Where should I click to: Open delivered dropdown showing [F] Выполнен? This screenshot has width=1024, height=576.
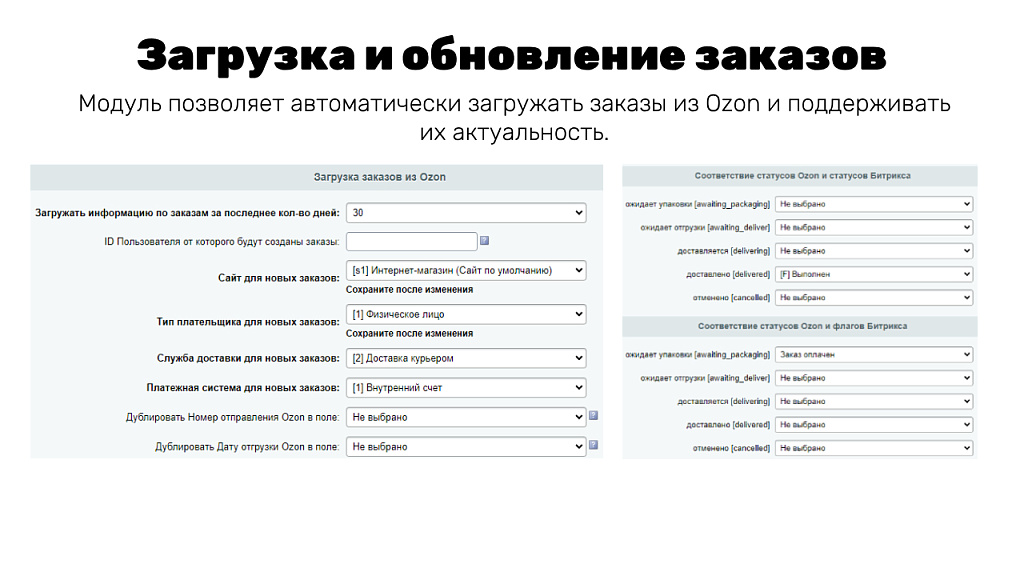point(873,274)
